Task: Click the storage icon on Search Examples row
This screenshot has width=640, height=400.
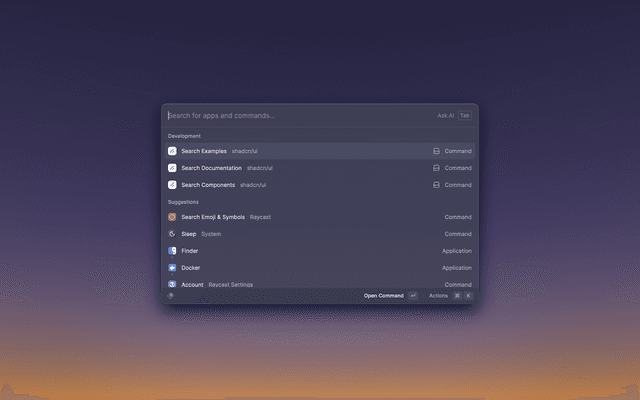Action: (436, 151)
